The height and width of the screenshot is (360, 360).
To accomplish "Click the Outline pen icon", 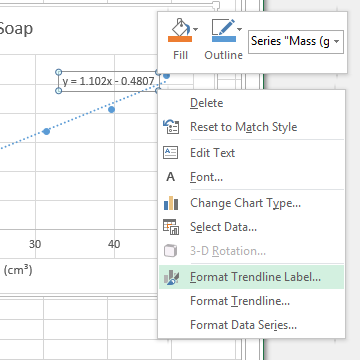I will (x=223, y=30).
